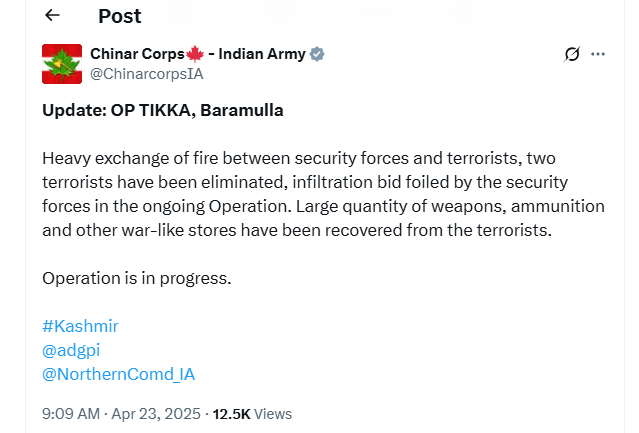Go back using the left arrow icon

coord(52,15)
